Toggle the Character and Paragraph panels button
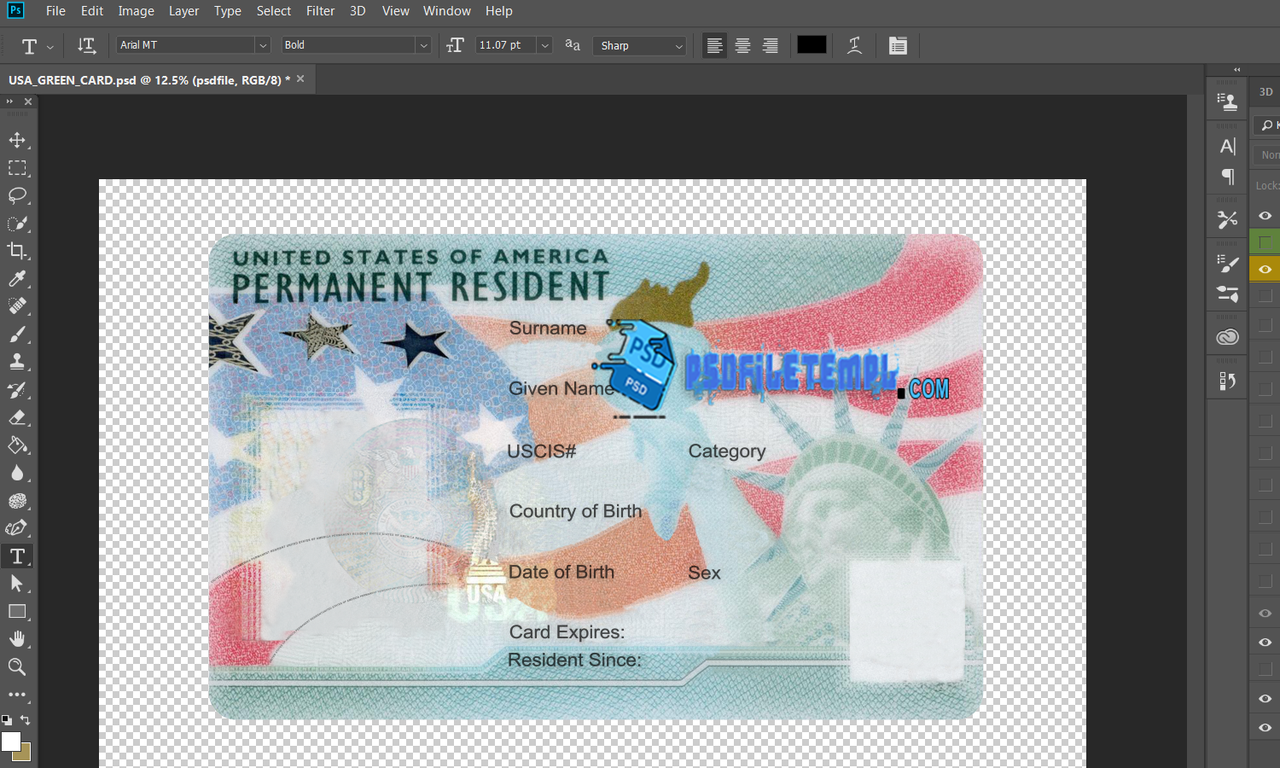1280x768 pixels. point(898,46)
